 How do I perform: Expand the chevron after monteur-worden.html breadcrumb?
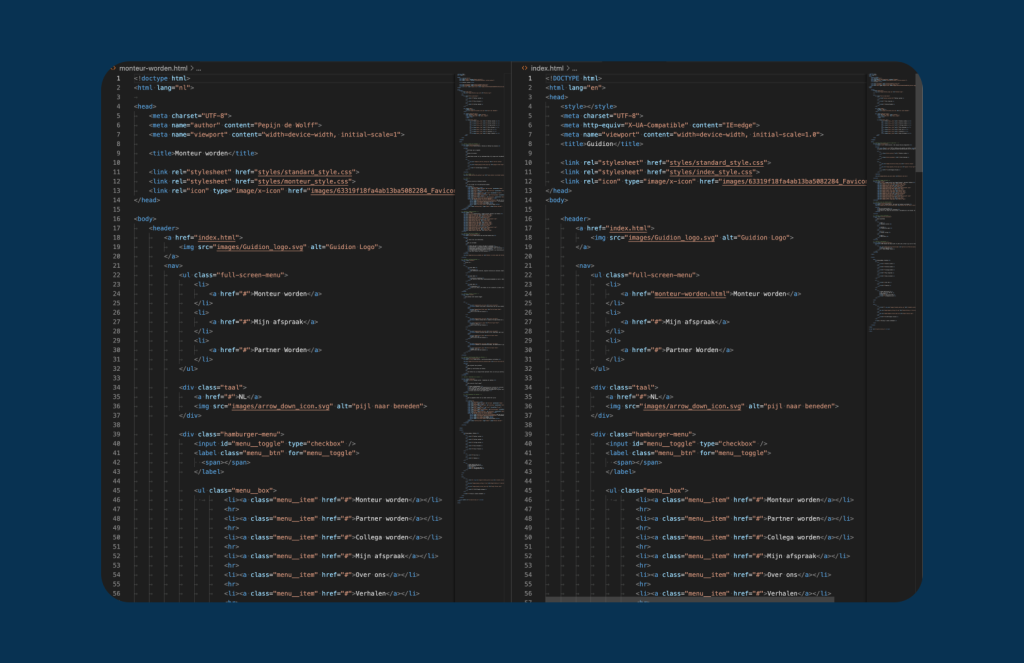[x=192, y=67]
